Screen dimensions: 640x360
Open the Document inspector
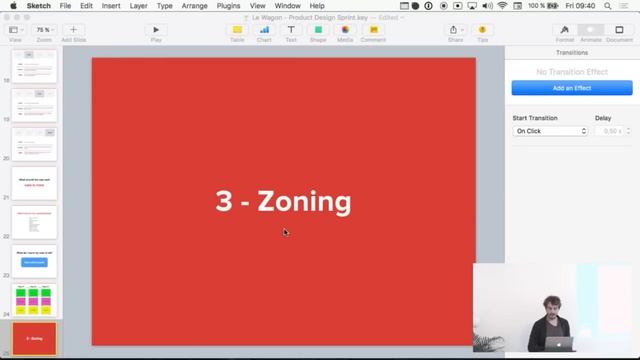coord(619,30)
